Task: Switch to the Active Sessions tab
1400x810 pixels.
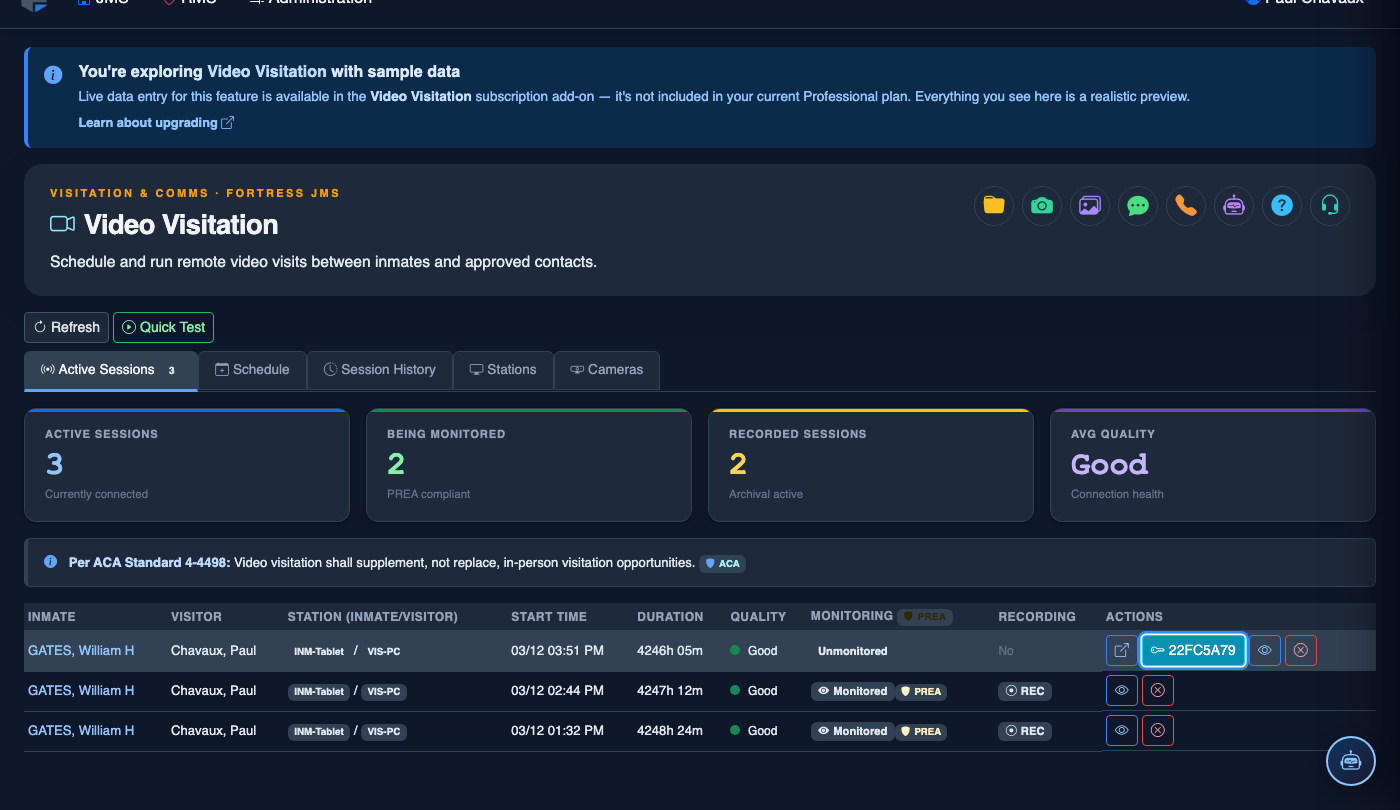Action: [x=111, y=370]
